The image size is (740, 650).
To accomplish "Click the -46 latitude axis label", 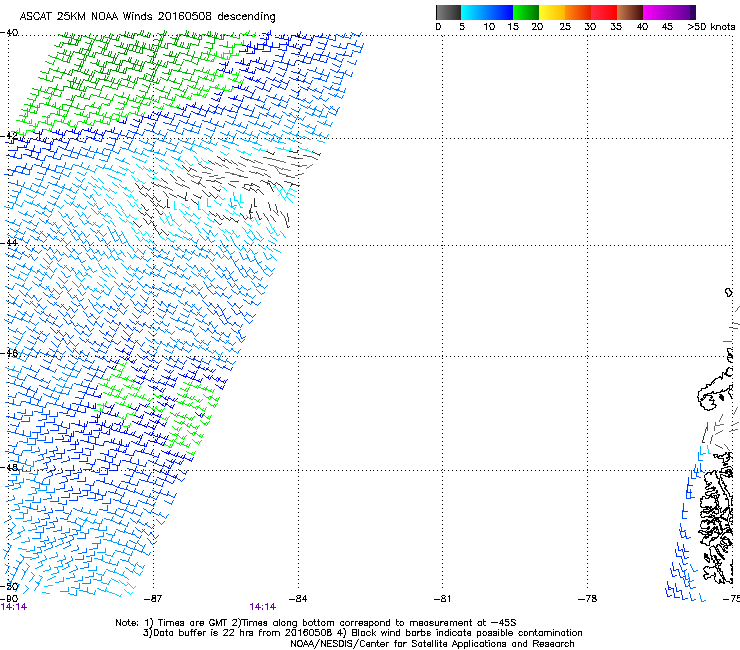I will click(9, 353).
